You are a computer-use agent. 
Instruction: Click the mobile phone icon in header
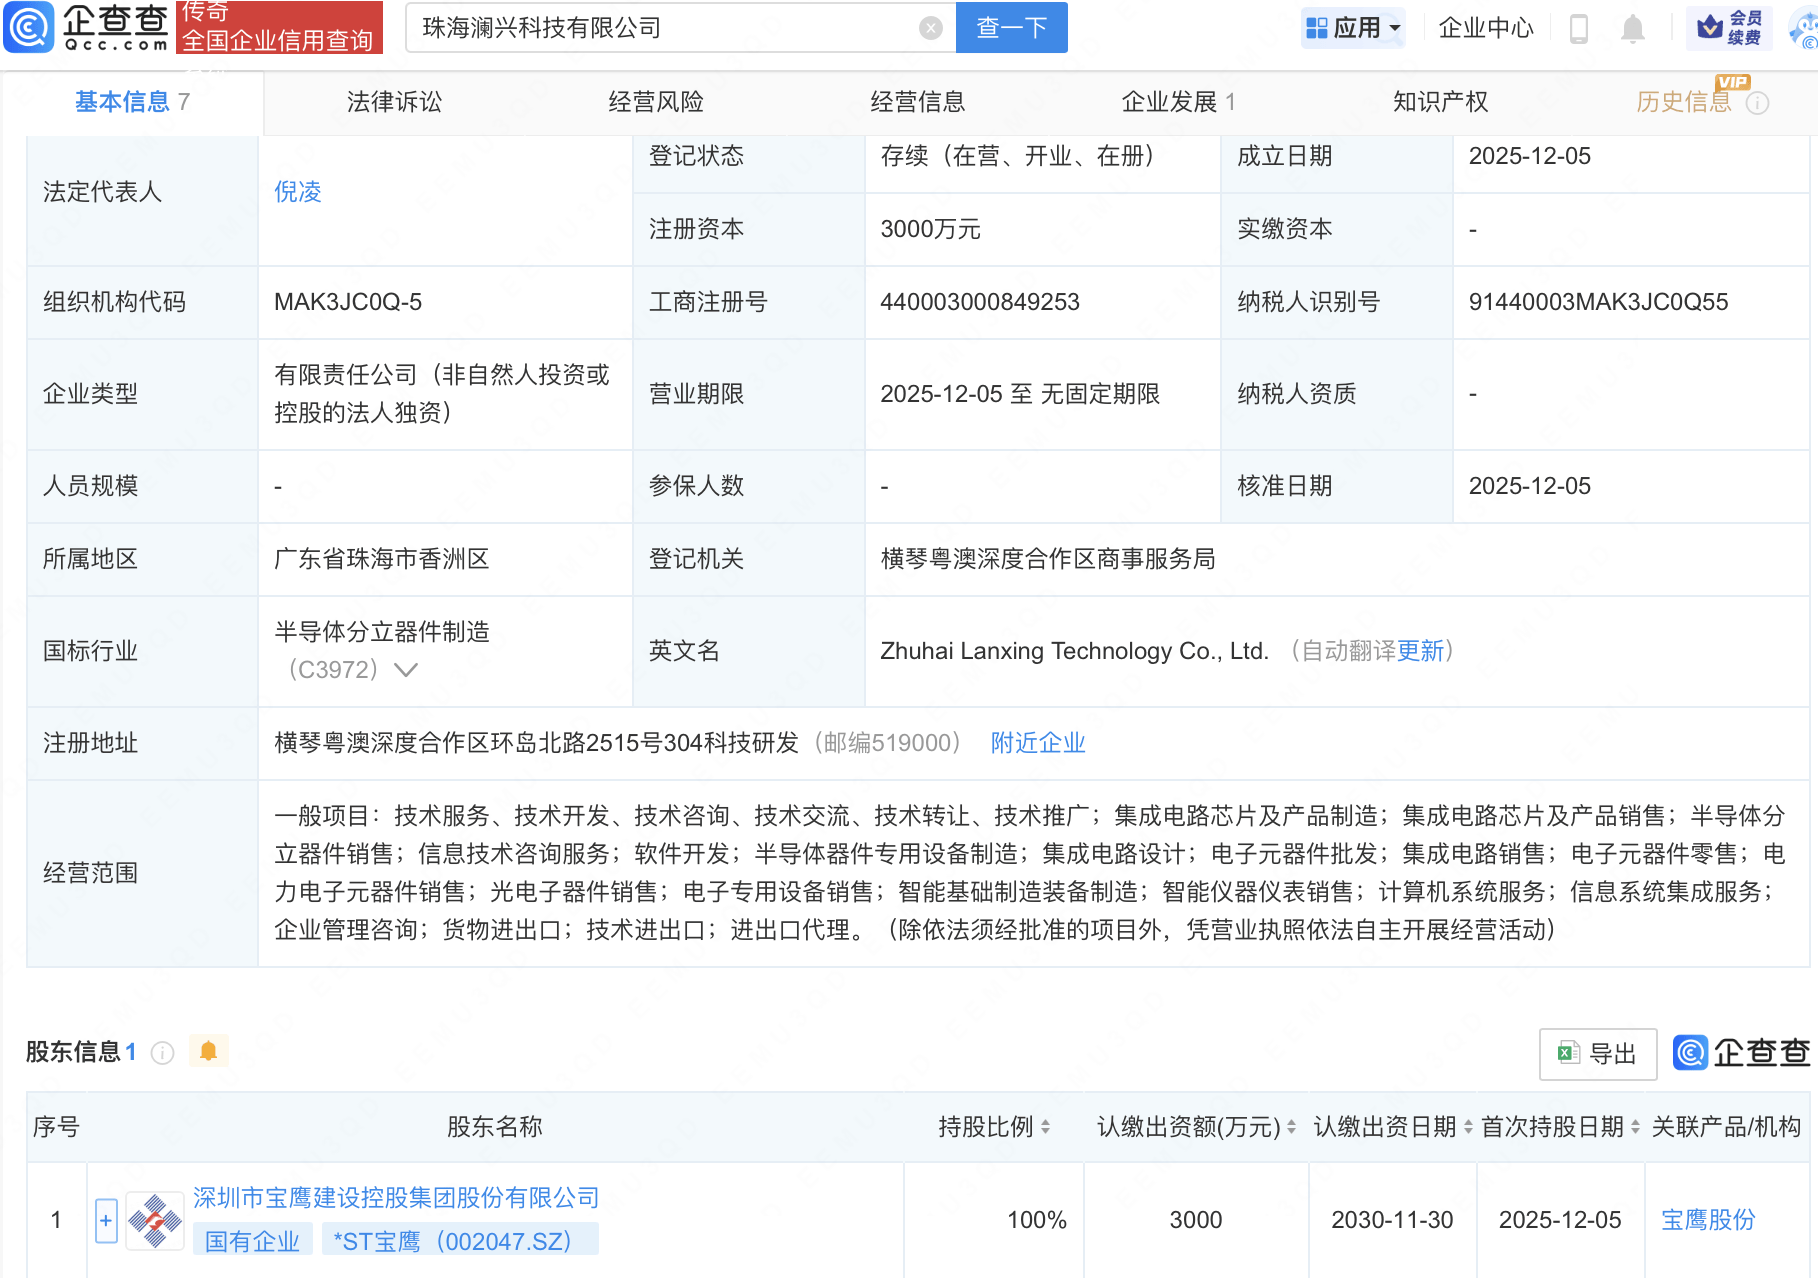tap(1579, 28)
